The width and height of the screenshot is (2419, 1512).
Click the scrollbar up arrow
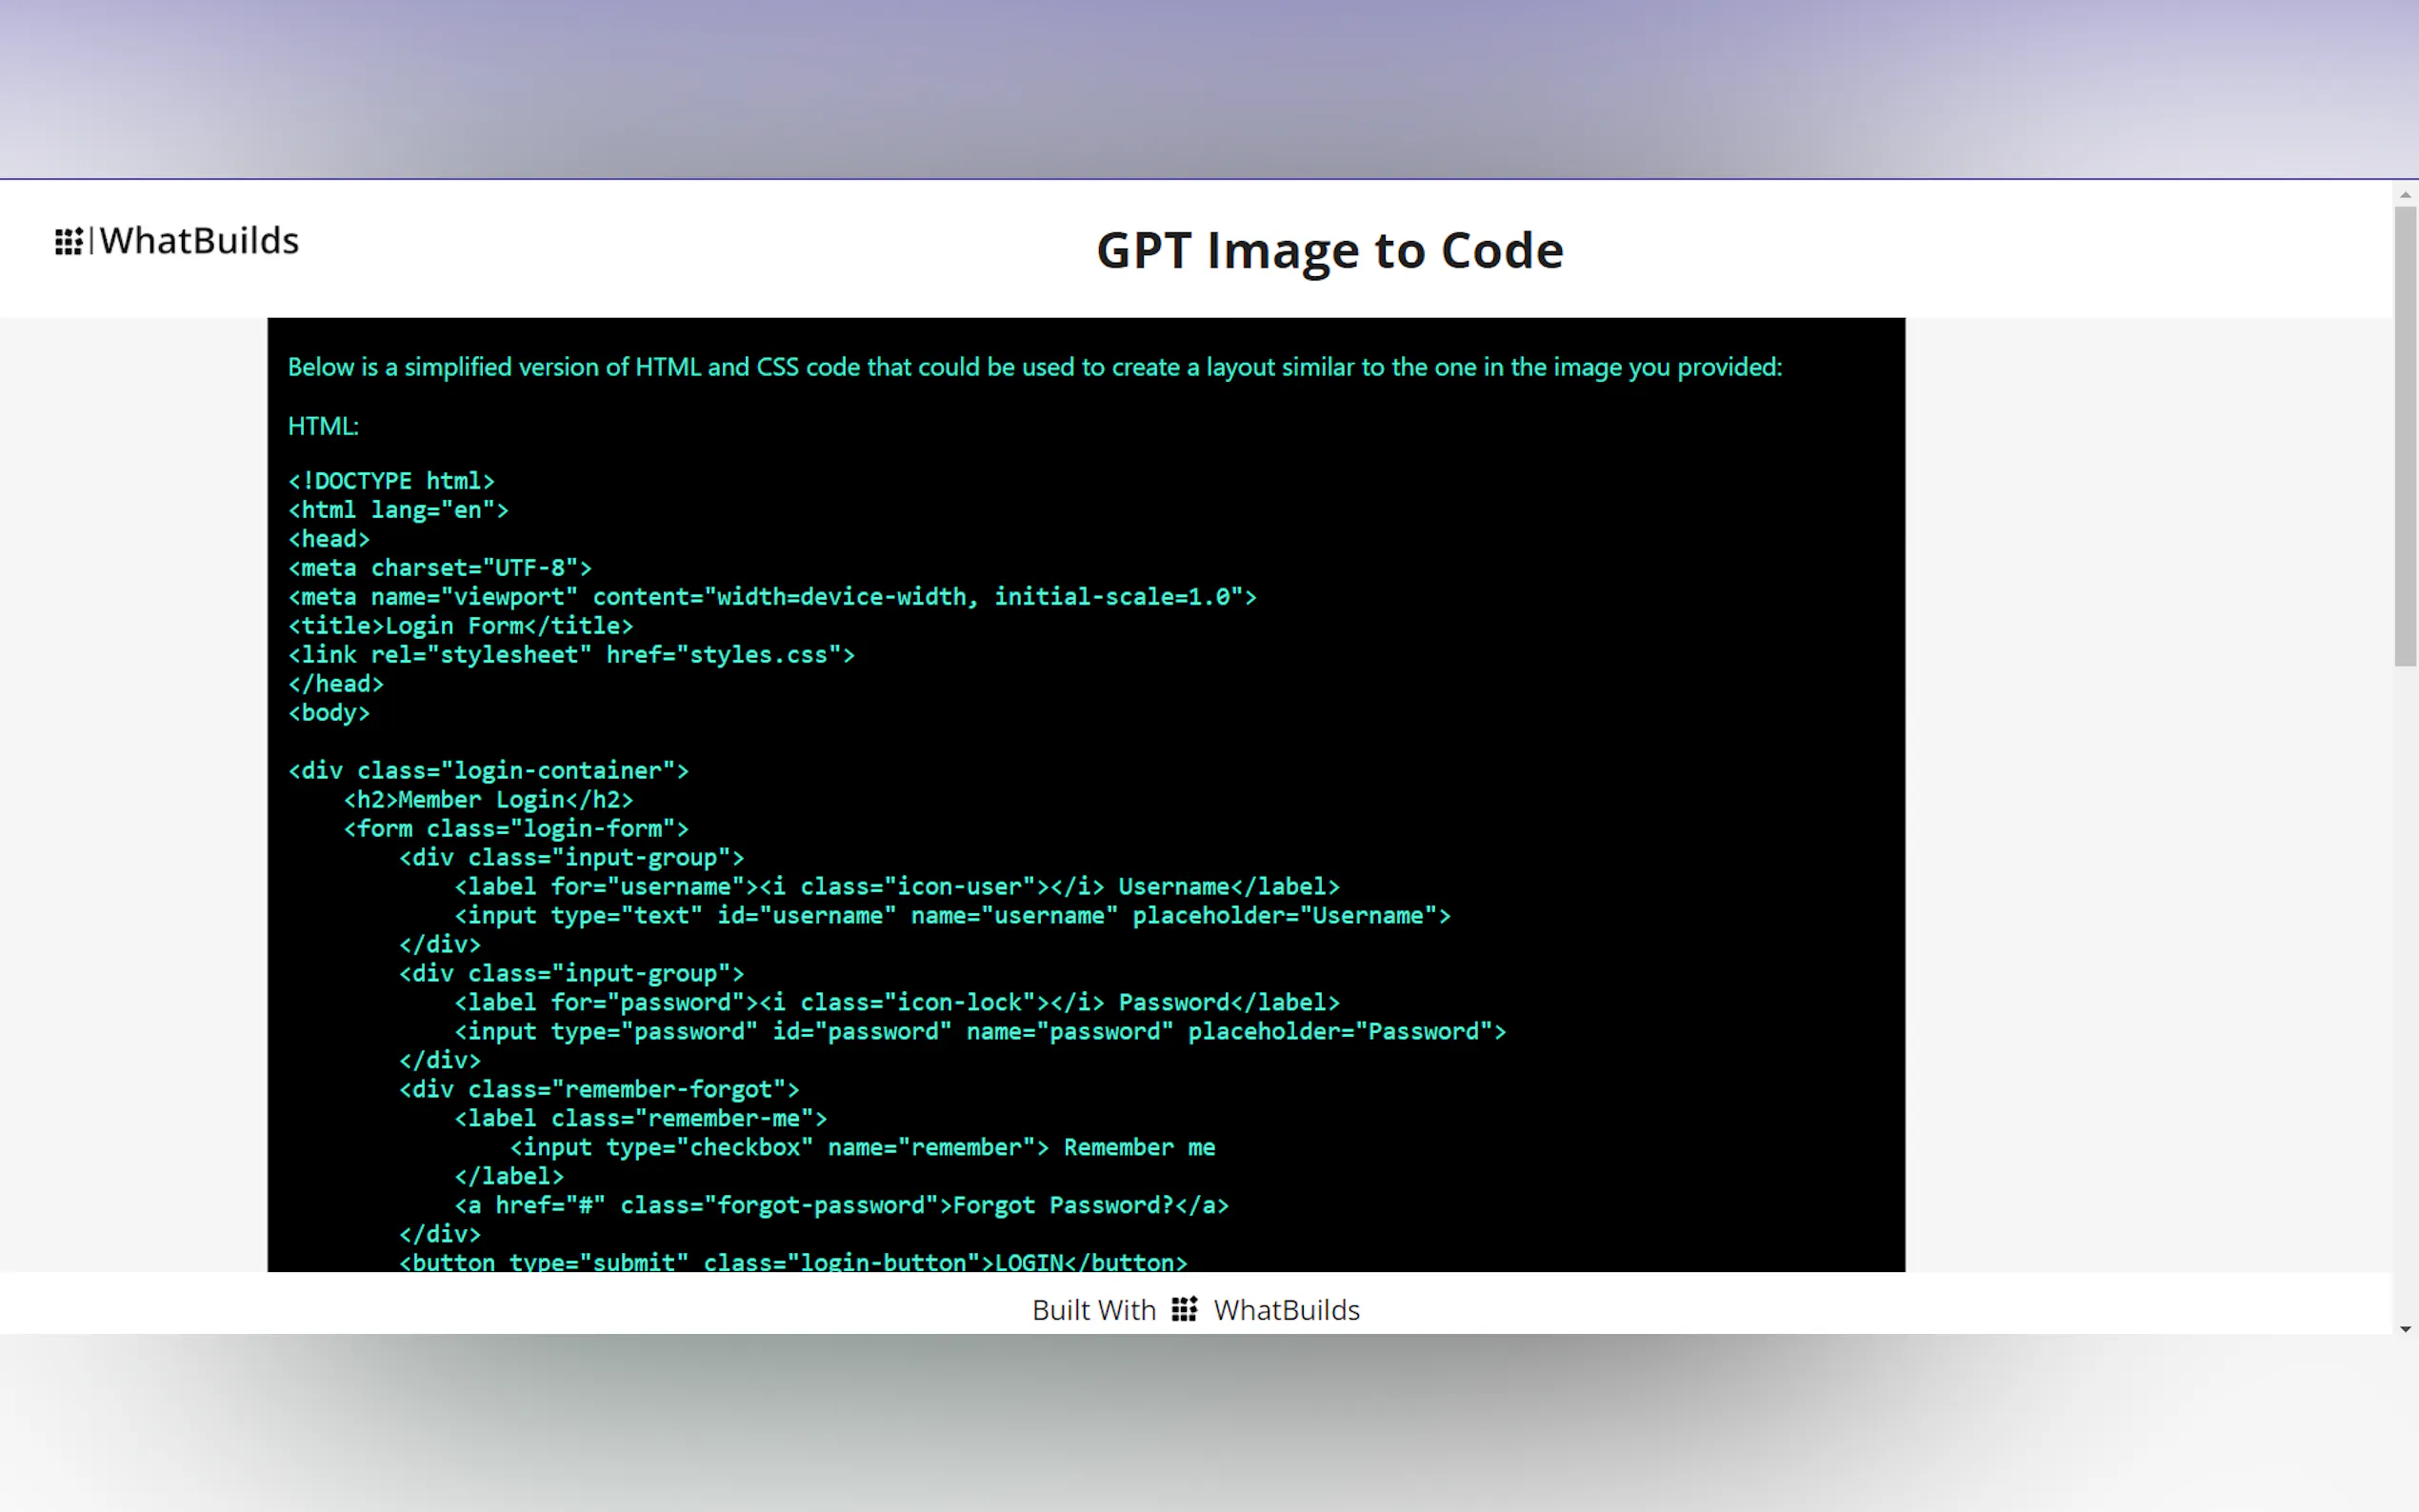coord(2405,195)
